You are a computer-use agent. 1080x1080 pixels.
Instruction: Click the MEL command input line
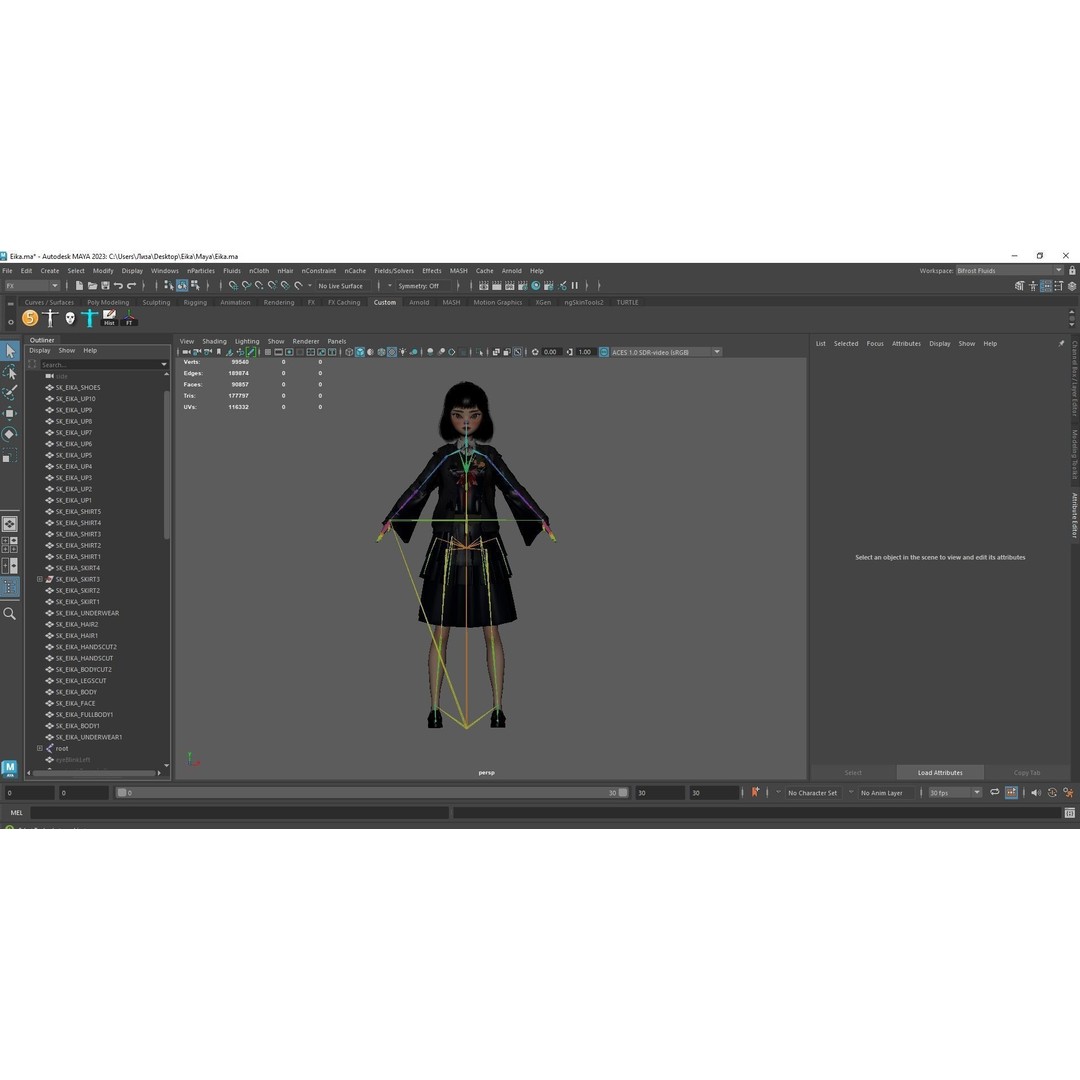coord(239,813)
